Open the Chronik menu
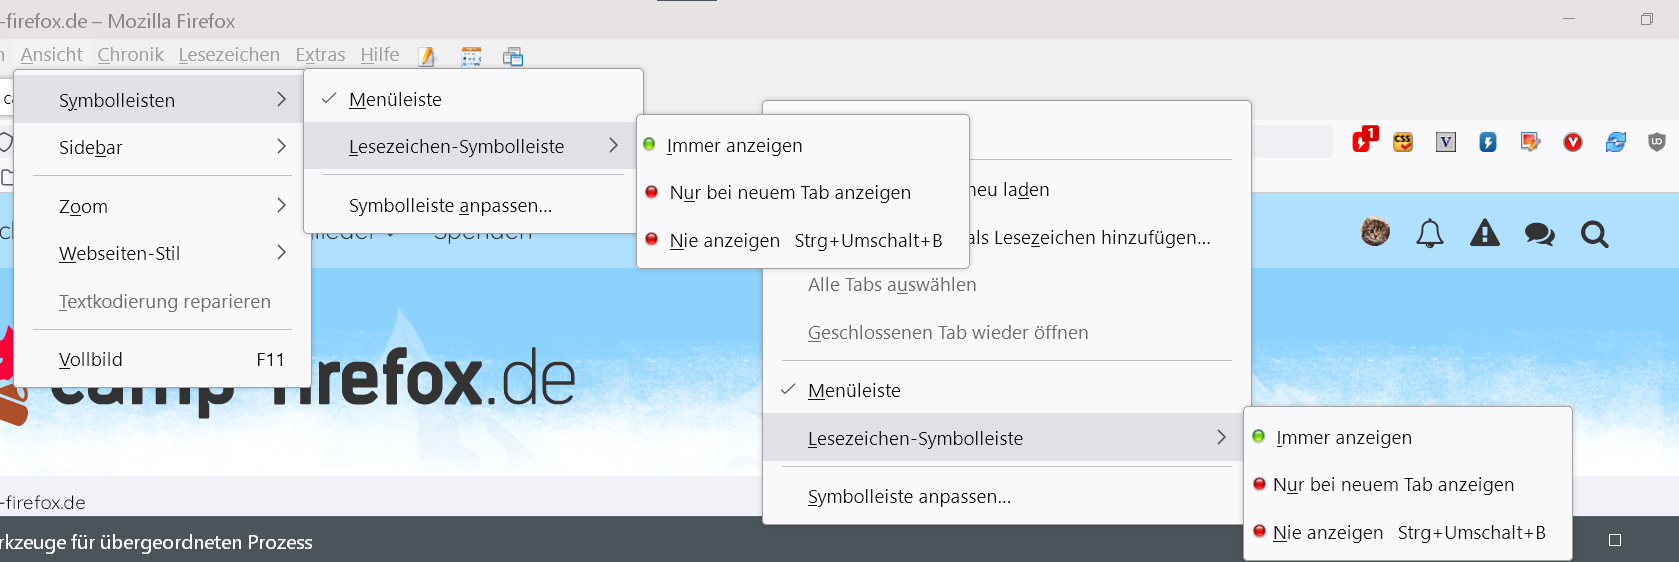The height and width of the screenshot is (562, 1679). click(x=130, y=55)
